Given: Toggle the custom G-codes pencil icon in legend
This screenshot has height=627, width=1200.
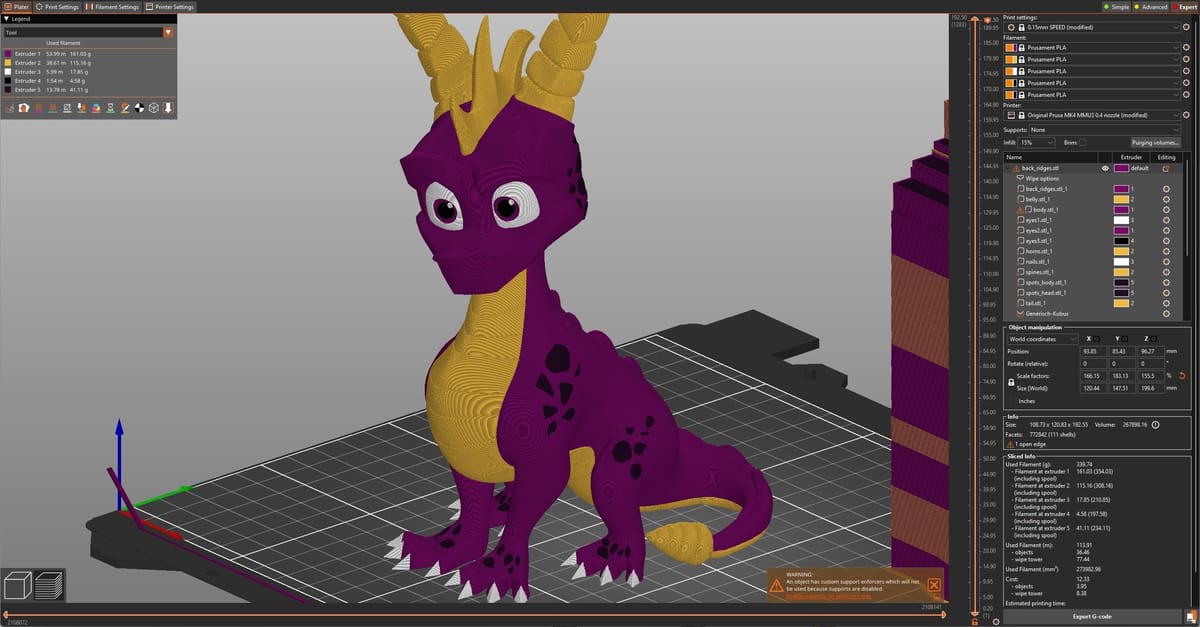Looking at the screenshot, I should coord(125,107).
